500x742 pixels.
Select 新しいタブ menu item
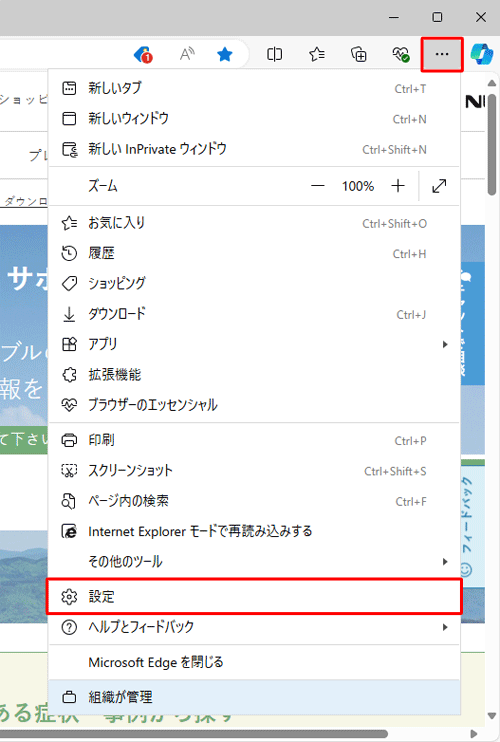[254, 88]
